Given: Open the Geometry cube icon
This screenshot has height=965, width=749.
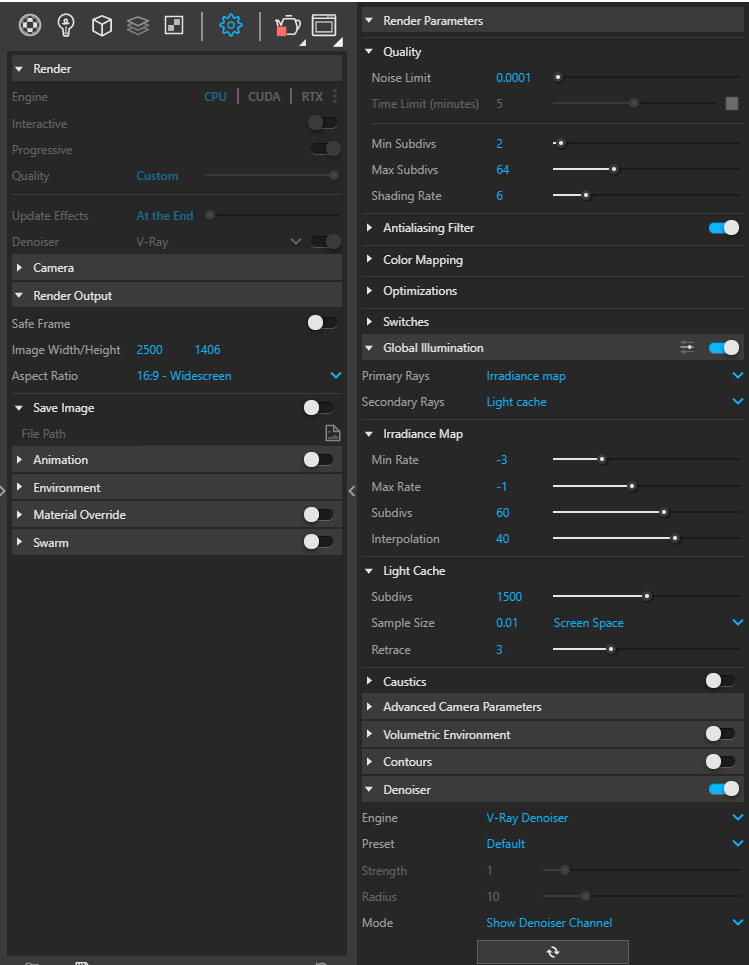Looking at the screenshot, I should pos(102,25).
